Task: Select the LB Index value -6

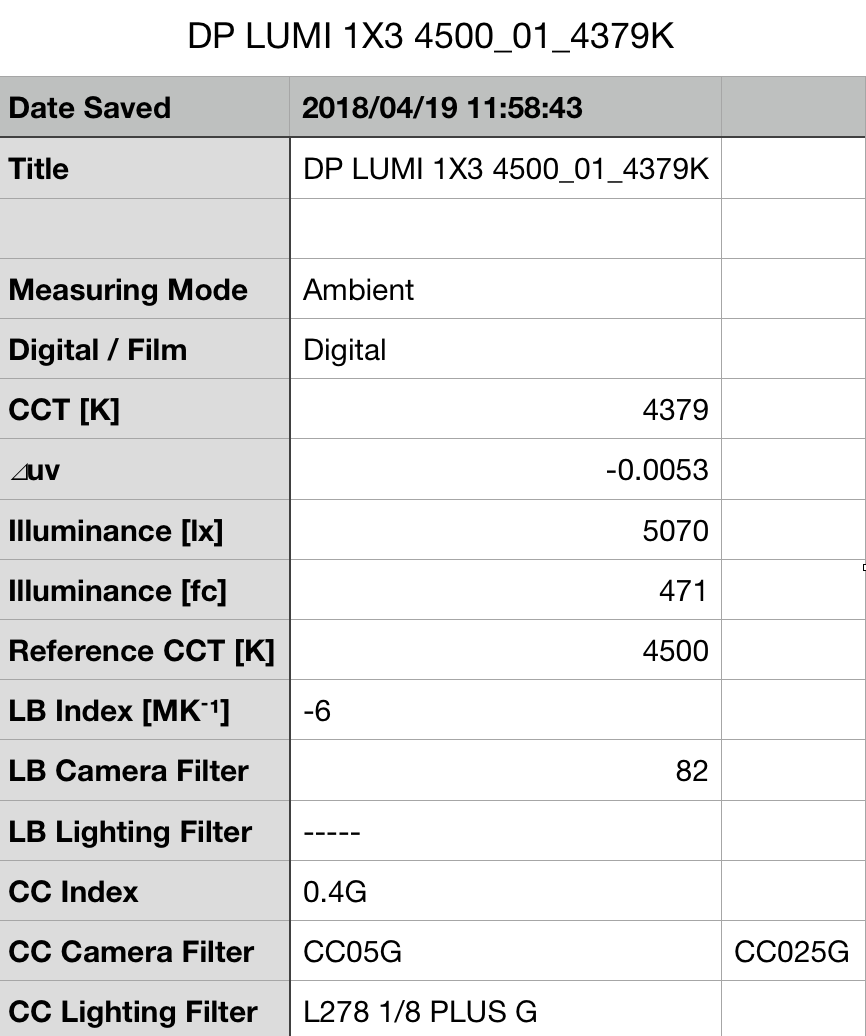Action: click(x=317, y=711)
